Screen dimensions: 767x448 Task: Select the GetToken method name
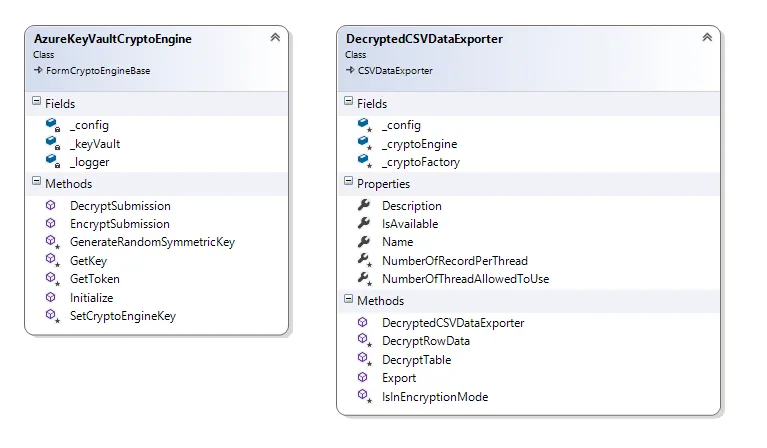95,279
